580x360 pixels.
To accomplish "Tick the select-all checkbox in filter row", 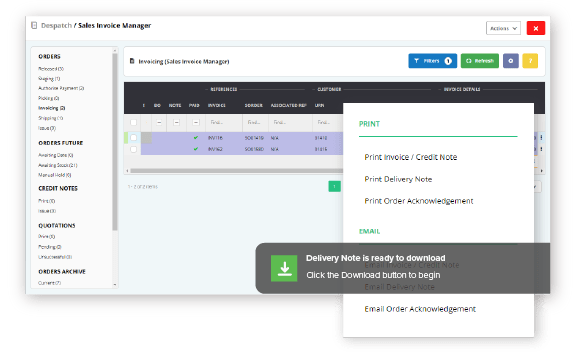I will pyautogui.click(x=133, y=122).
